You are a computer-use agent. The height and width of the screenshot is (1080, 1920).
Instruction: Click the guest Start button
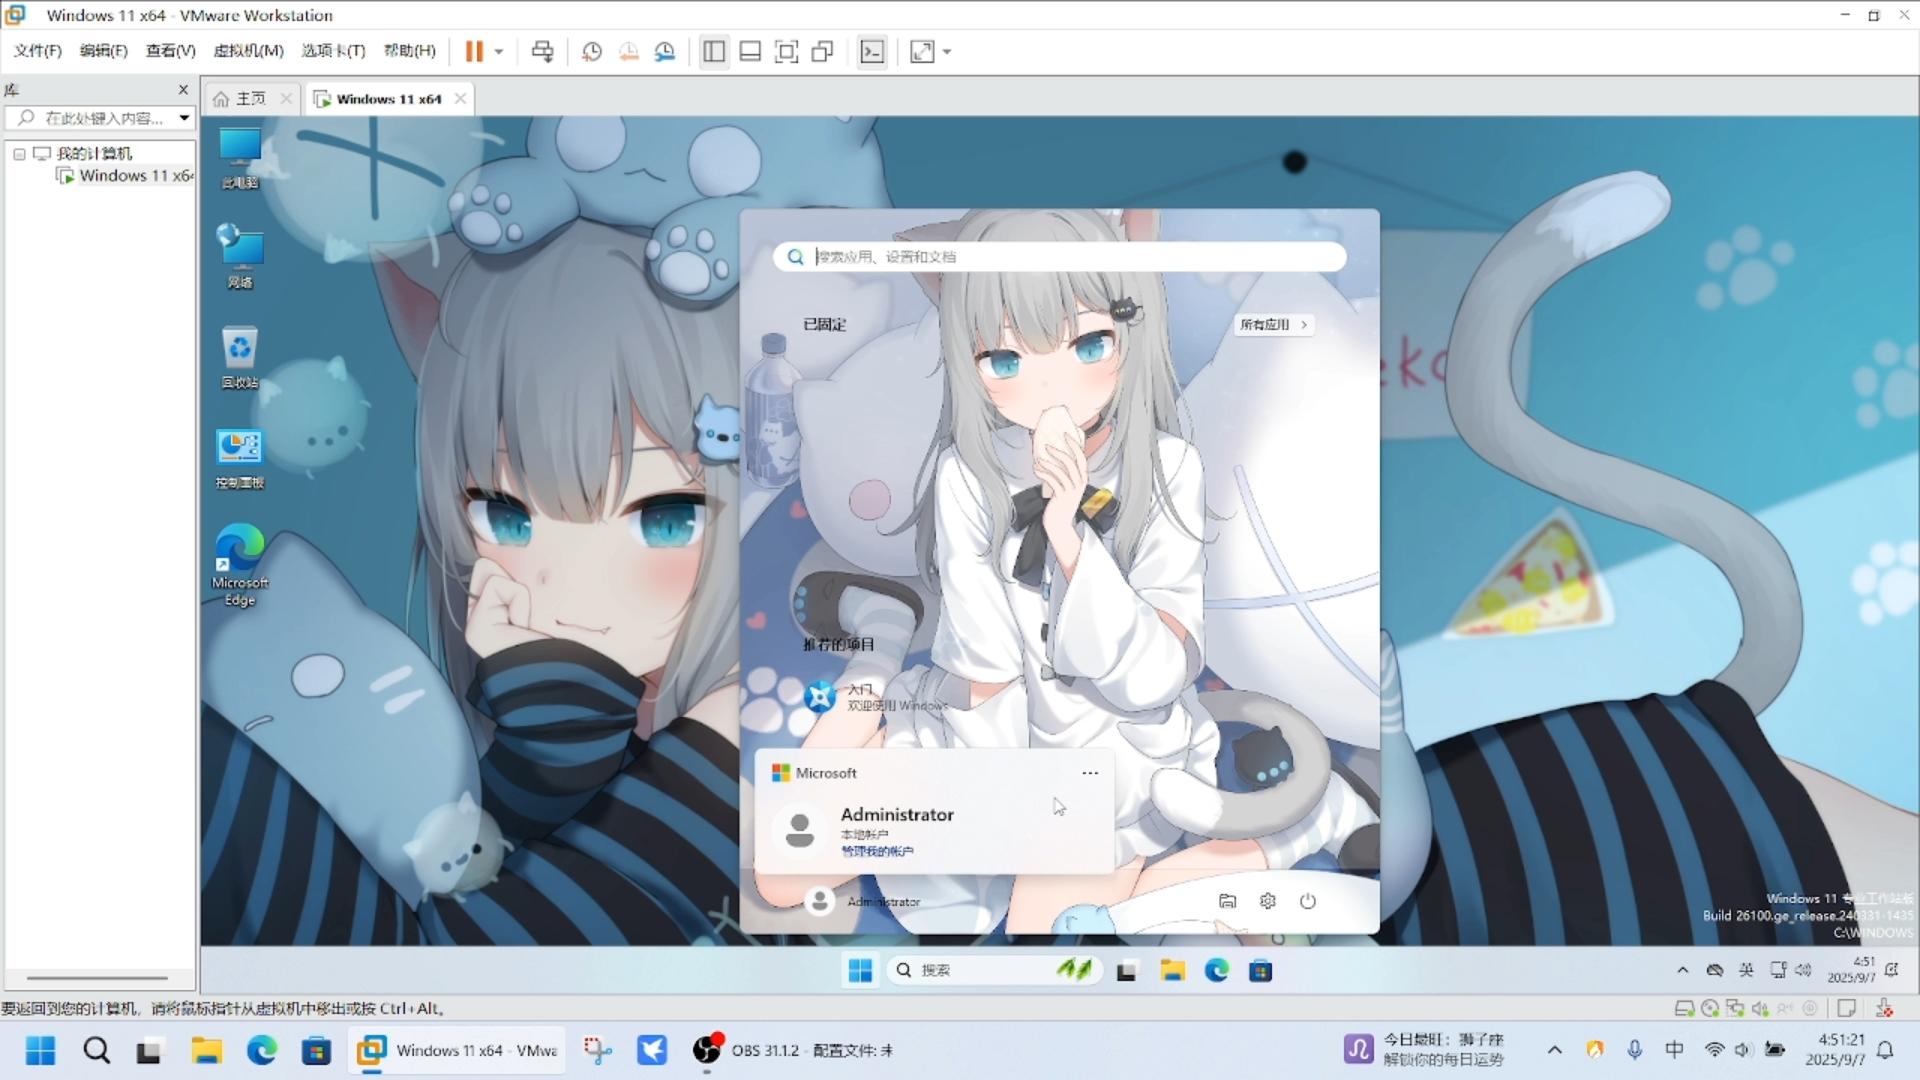coord(860,970)
